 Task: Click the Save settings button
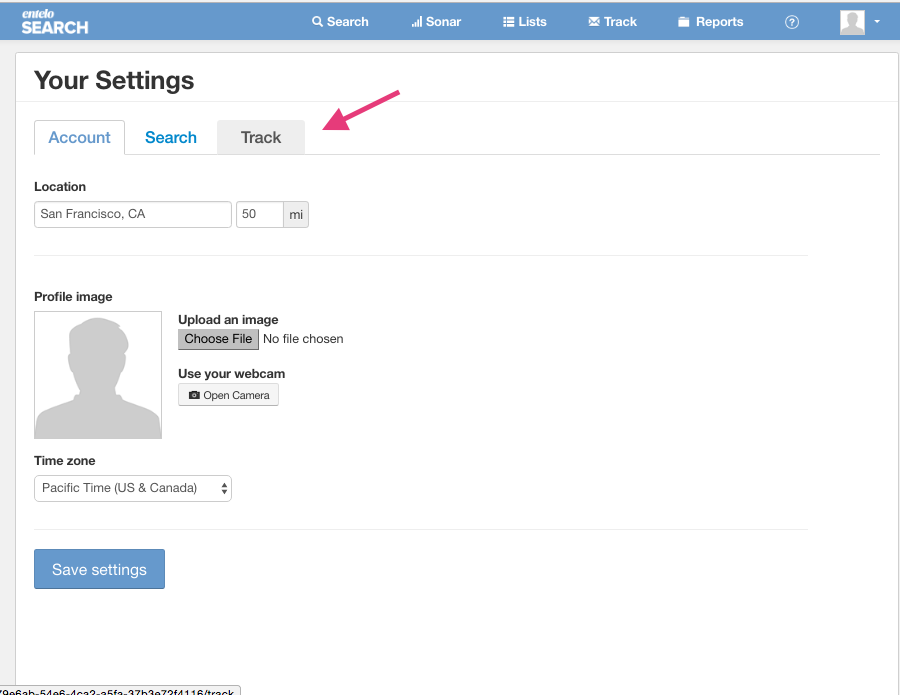tap(99, 569)
